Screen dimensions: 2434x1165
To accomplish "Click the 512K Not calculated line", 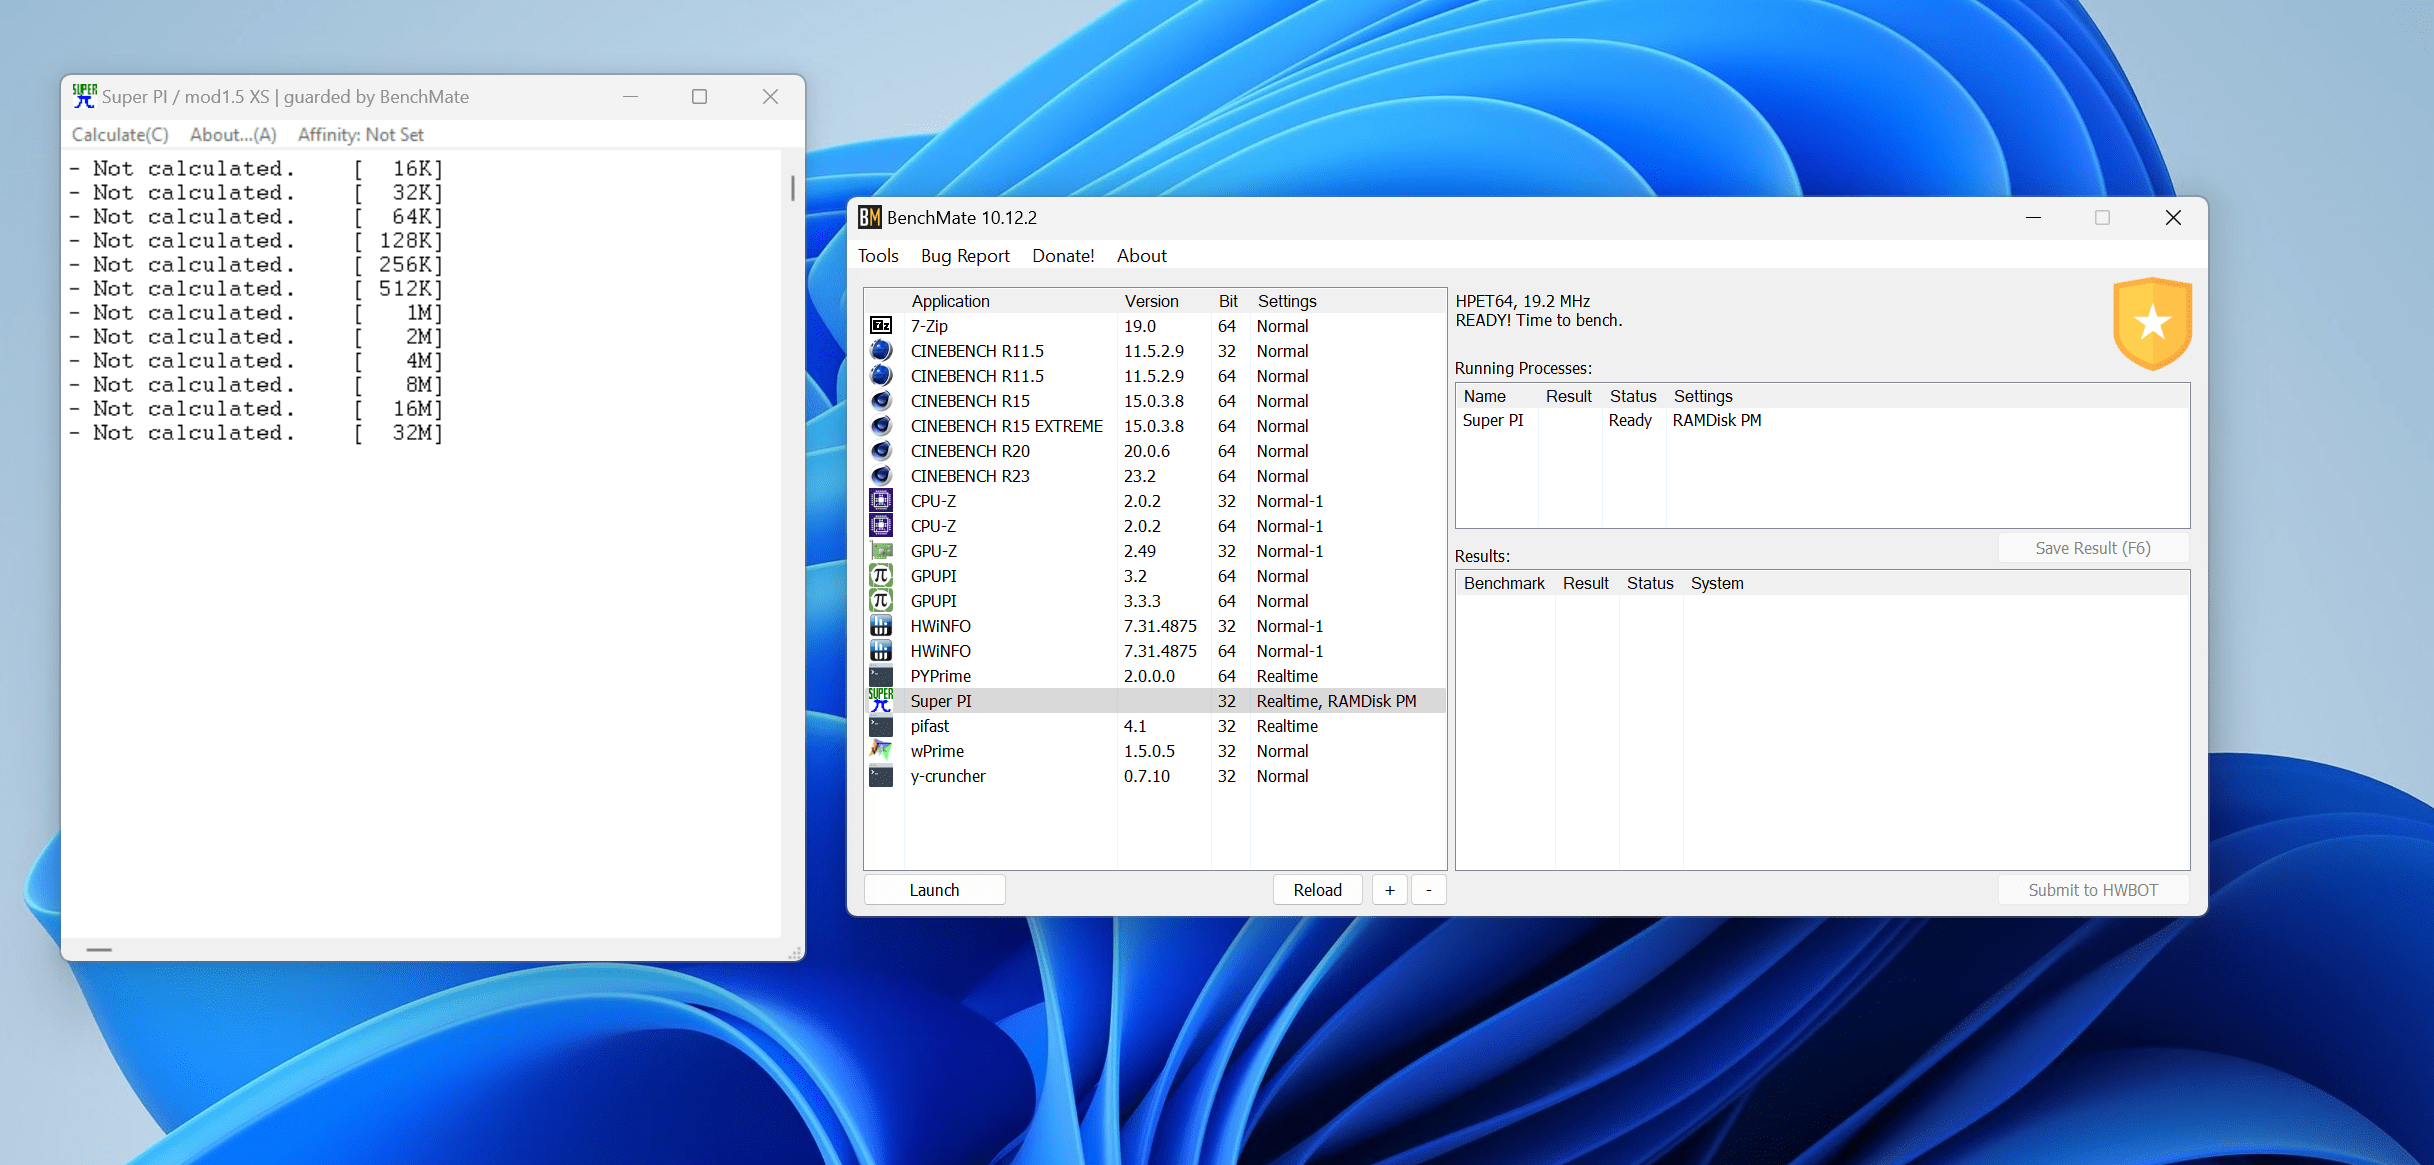I will pyautogui.click(x=255, y=289).
